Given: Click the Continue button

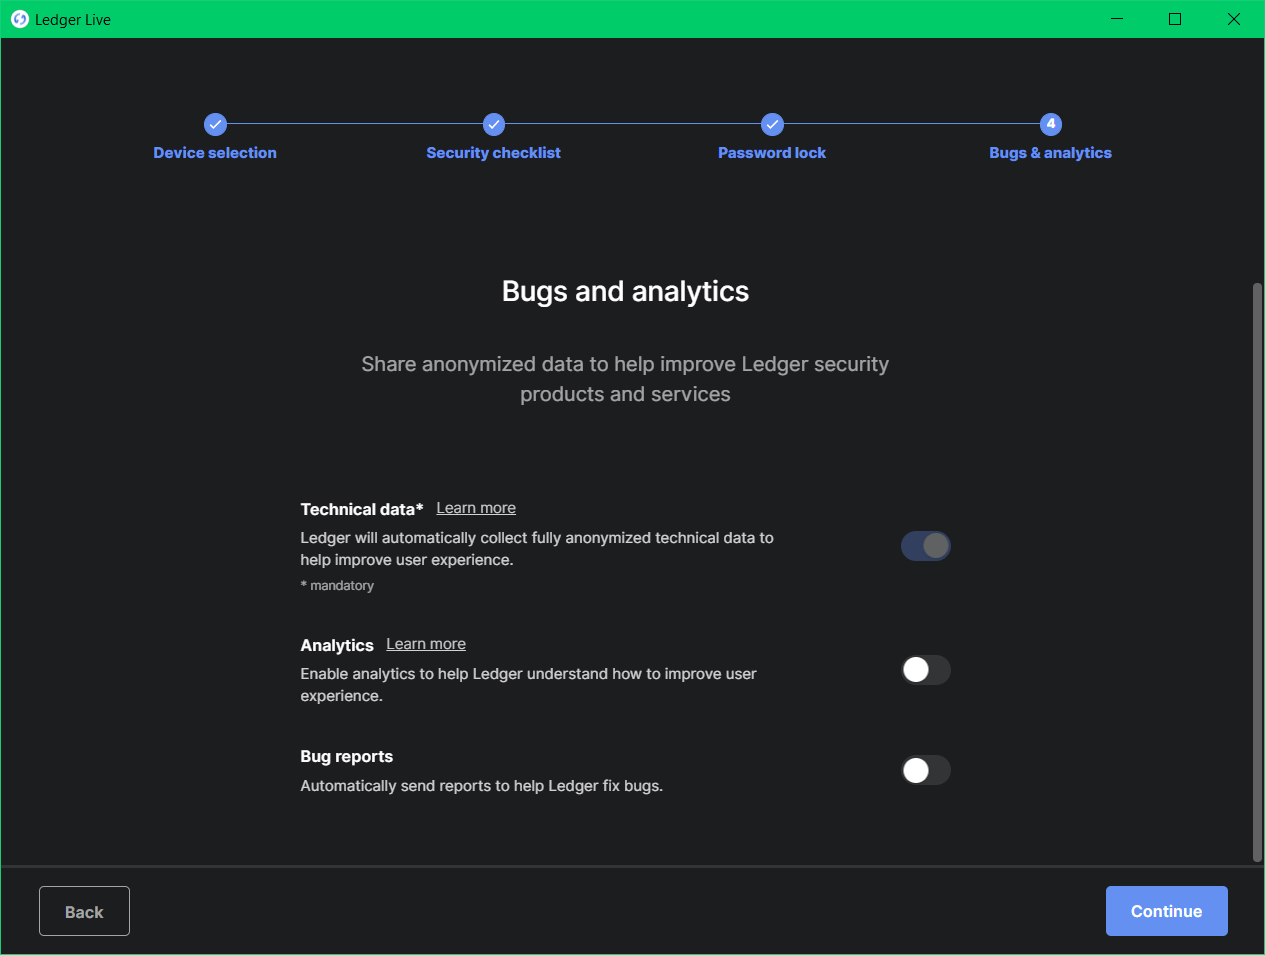Looking at the screenshot, I should tap(1167, 911).
